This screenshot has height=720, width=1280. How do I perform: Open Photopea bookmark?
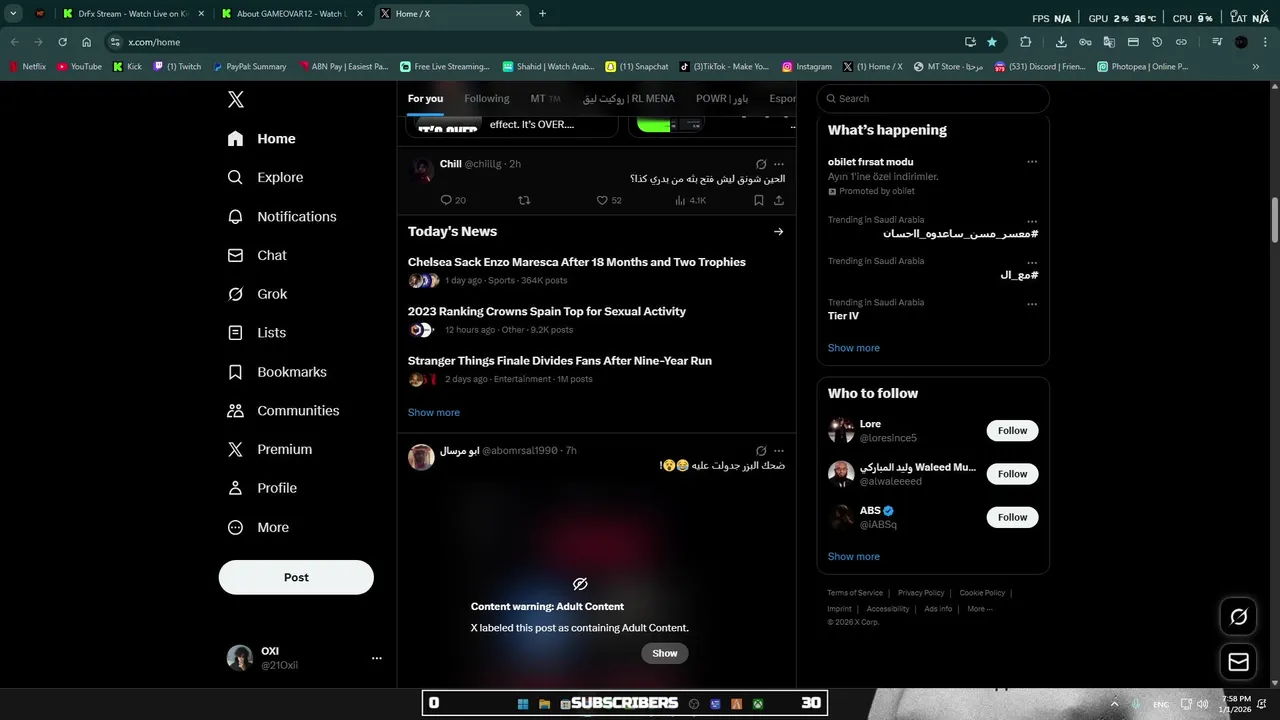pyautogui.click(x=1142, y=67)
